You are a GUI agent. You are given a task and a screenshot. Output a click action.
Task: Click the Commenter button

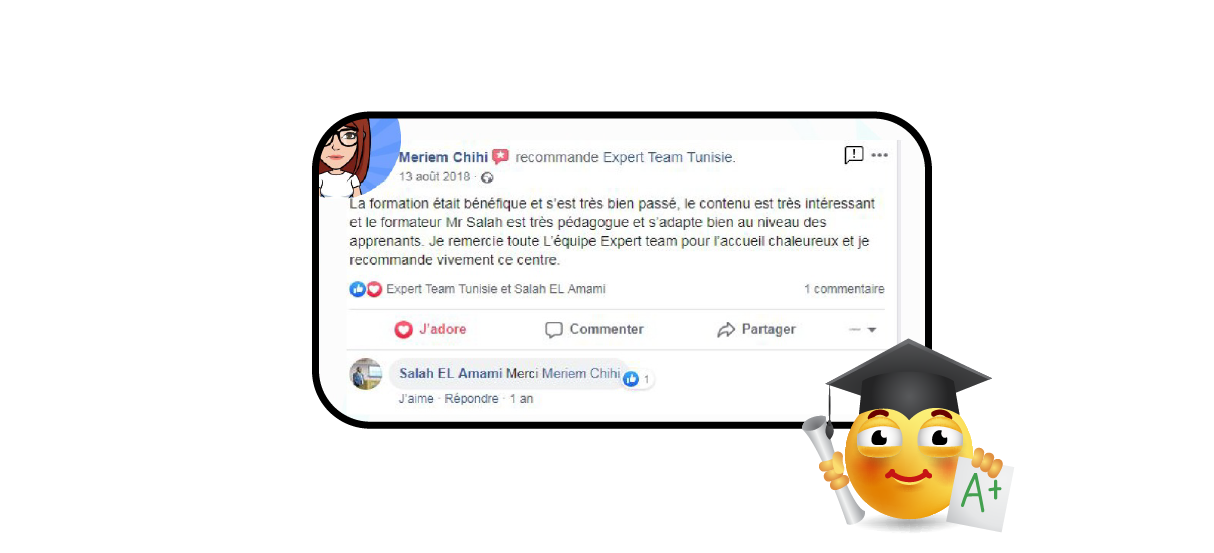[594, 329]
